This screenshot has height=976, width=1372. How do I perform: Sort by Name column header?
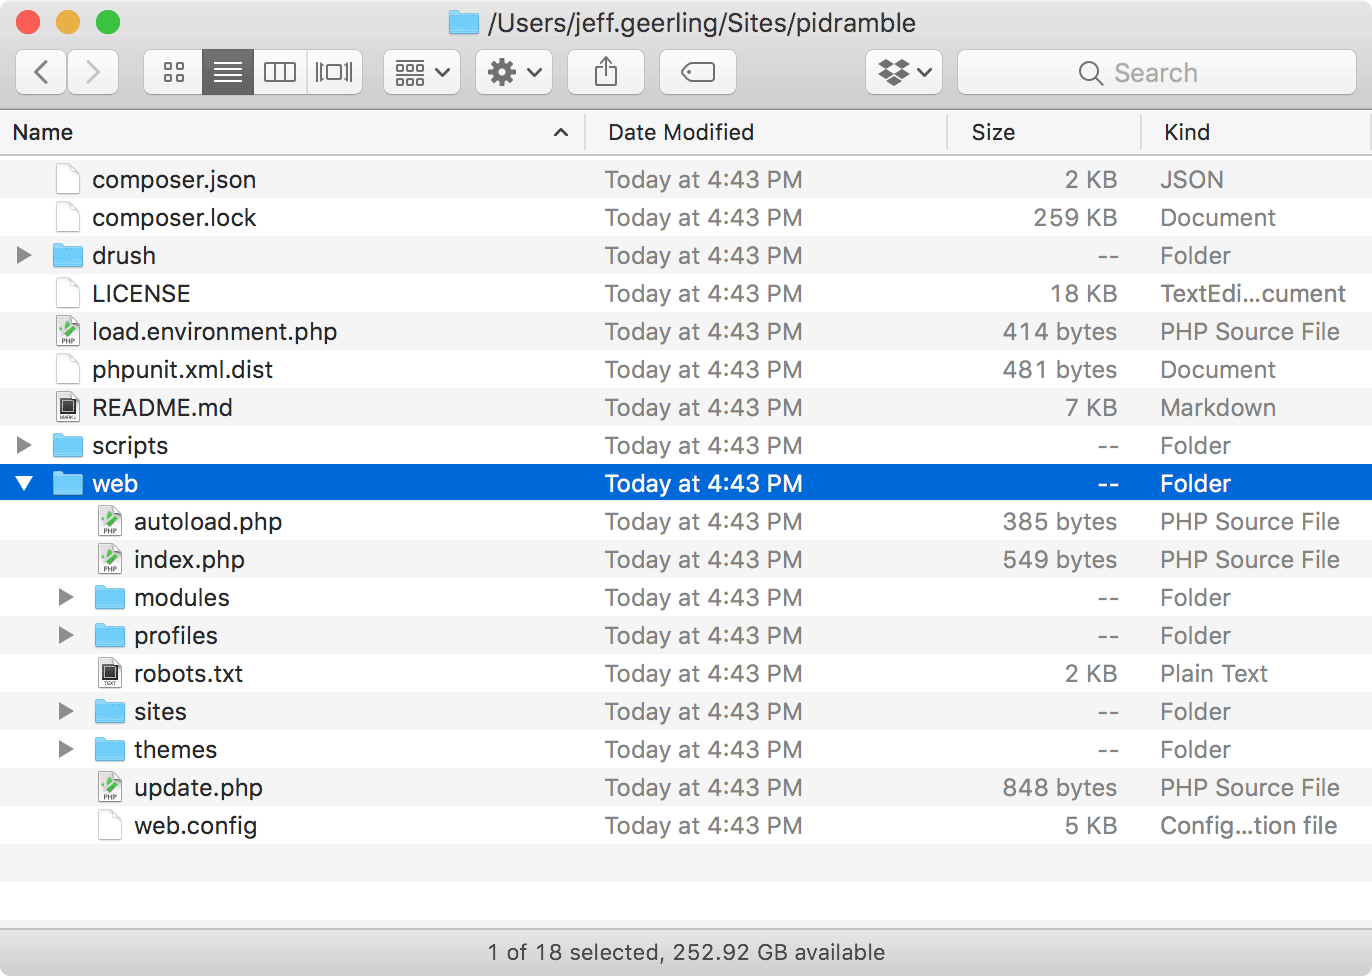click(x=292, y=132)
